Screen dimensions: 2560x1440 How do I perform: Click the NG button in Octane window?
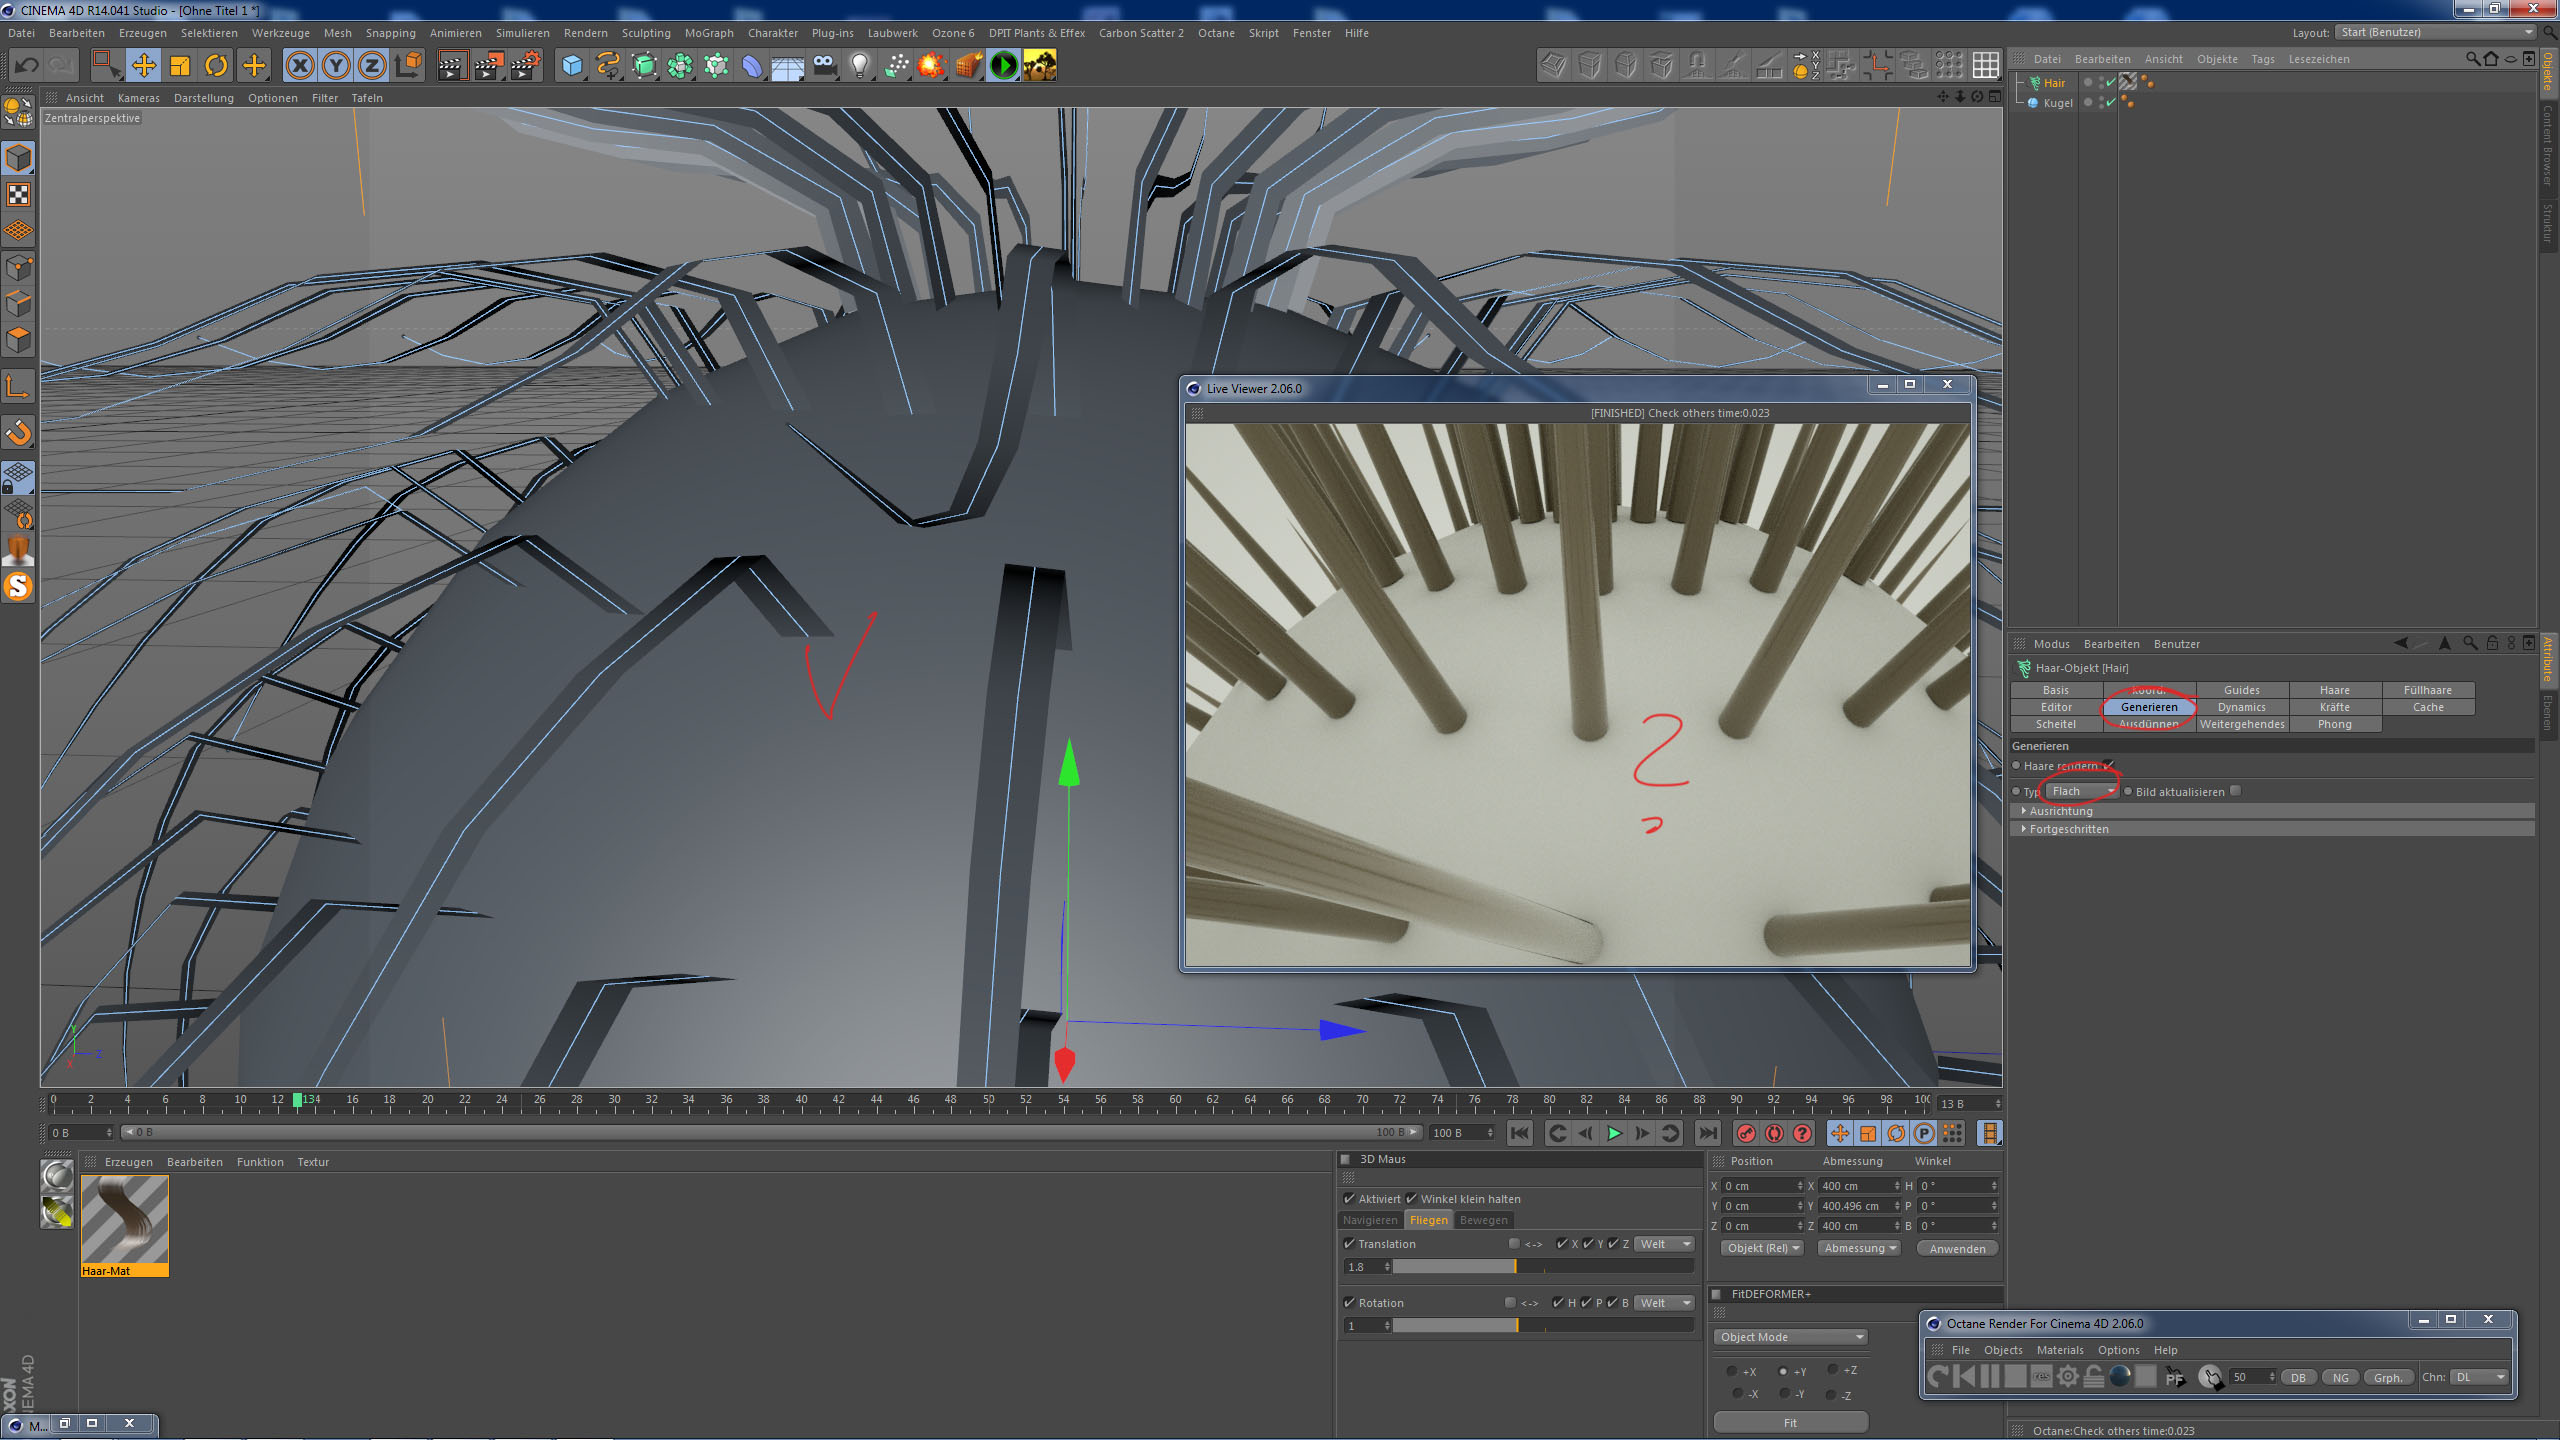2341,1378
